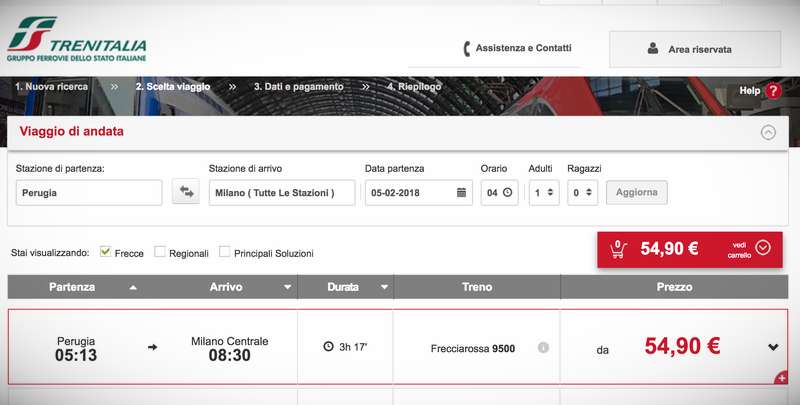
Task: Click the Stazione di partenza Perugia field
Action: [x=89, y=192]
